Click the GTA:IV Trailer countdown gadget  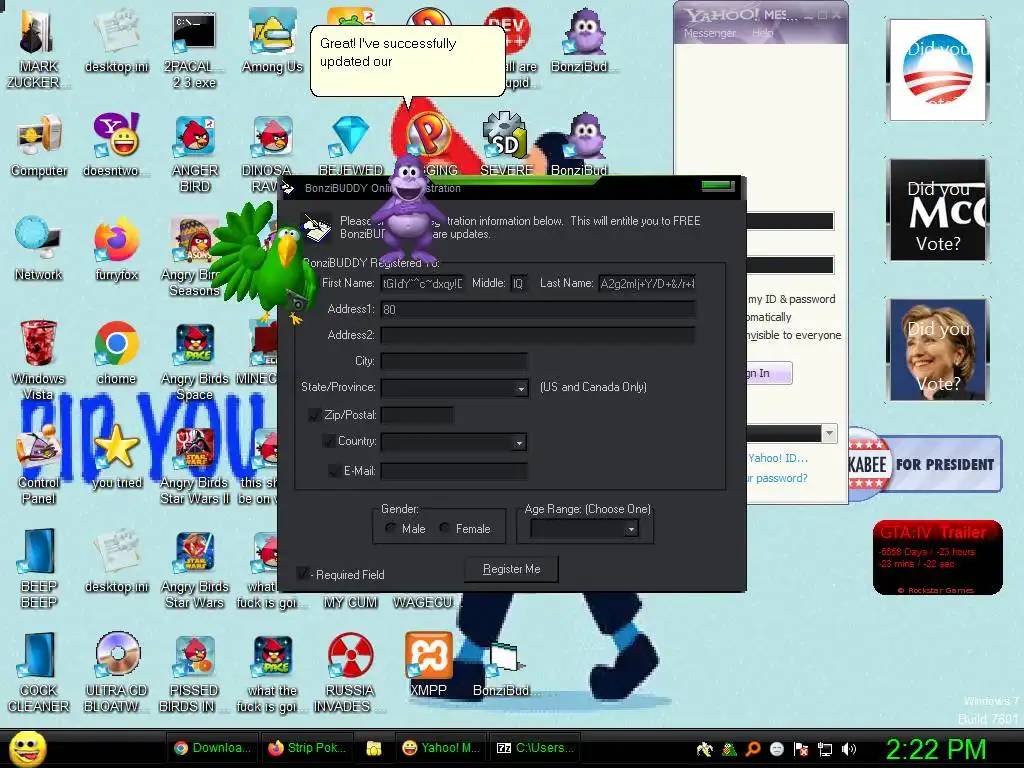[938, 557]
